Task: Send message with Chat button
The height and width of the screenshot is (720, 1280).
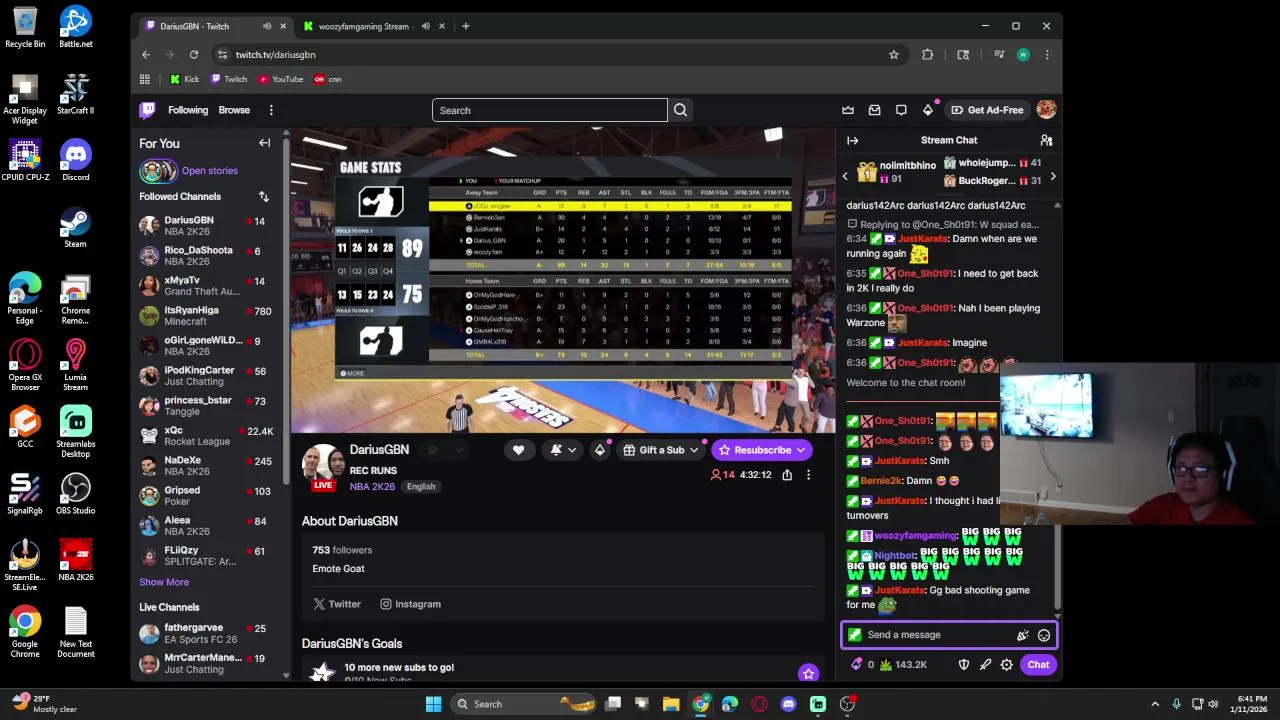Action: [x=1038, y=665]
